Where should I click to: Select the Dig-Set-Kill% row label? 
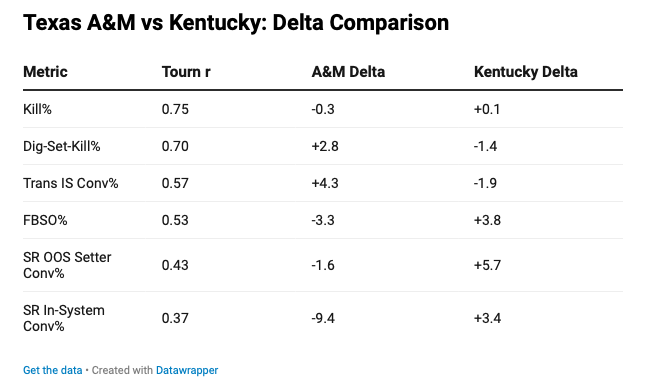click(x=62, y=146)
